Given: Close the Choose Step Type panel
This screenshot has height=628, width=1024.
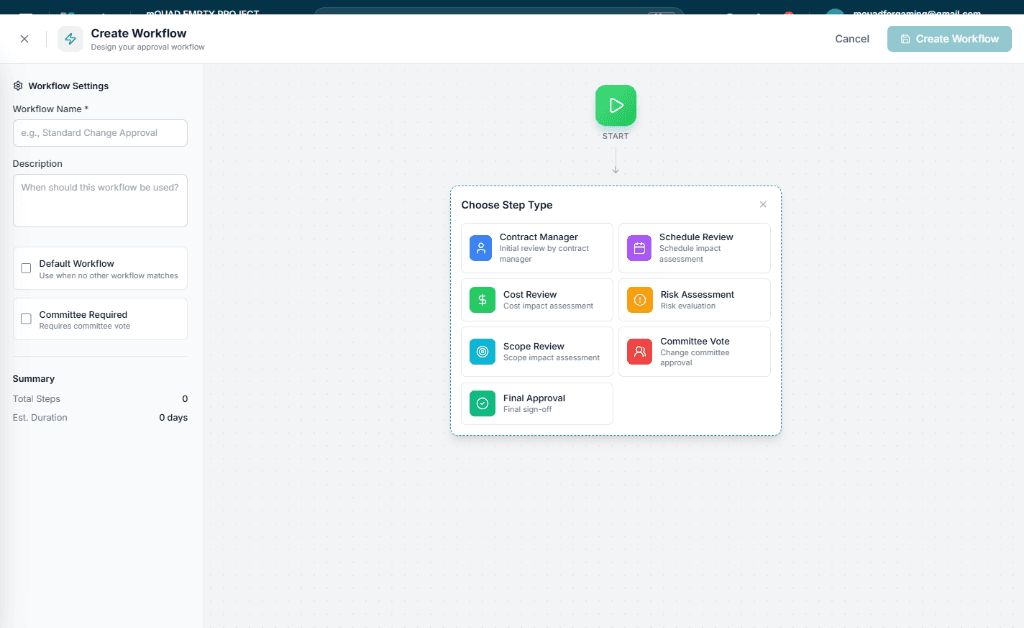Looking at the screenshot, I should (x=763, y=205).
